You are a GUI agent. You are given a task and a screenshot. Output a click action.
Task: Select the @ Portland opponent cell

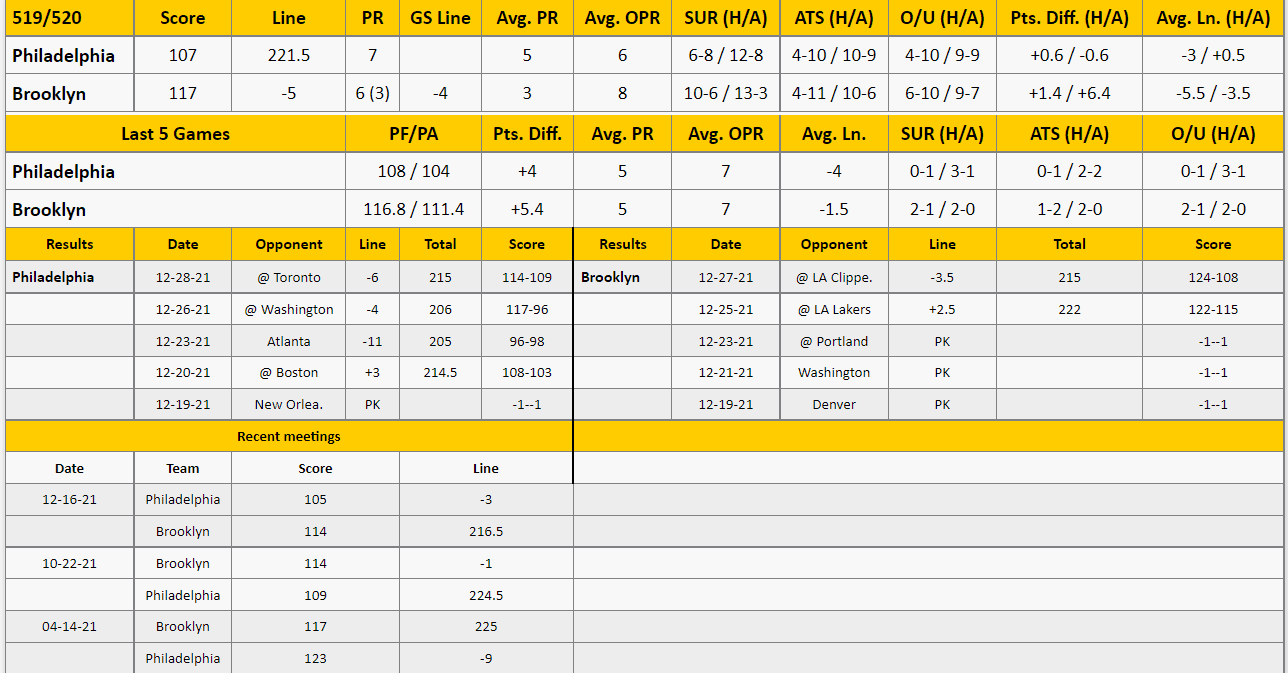pos(834,341)
